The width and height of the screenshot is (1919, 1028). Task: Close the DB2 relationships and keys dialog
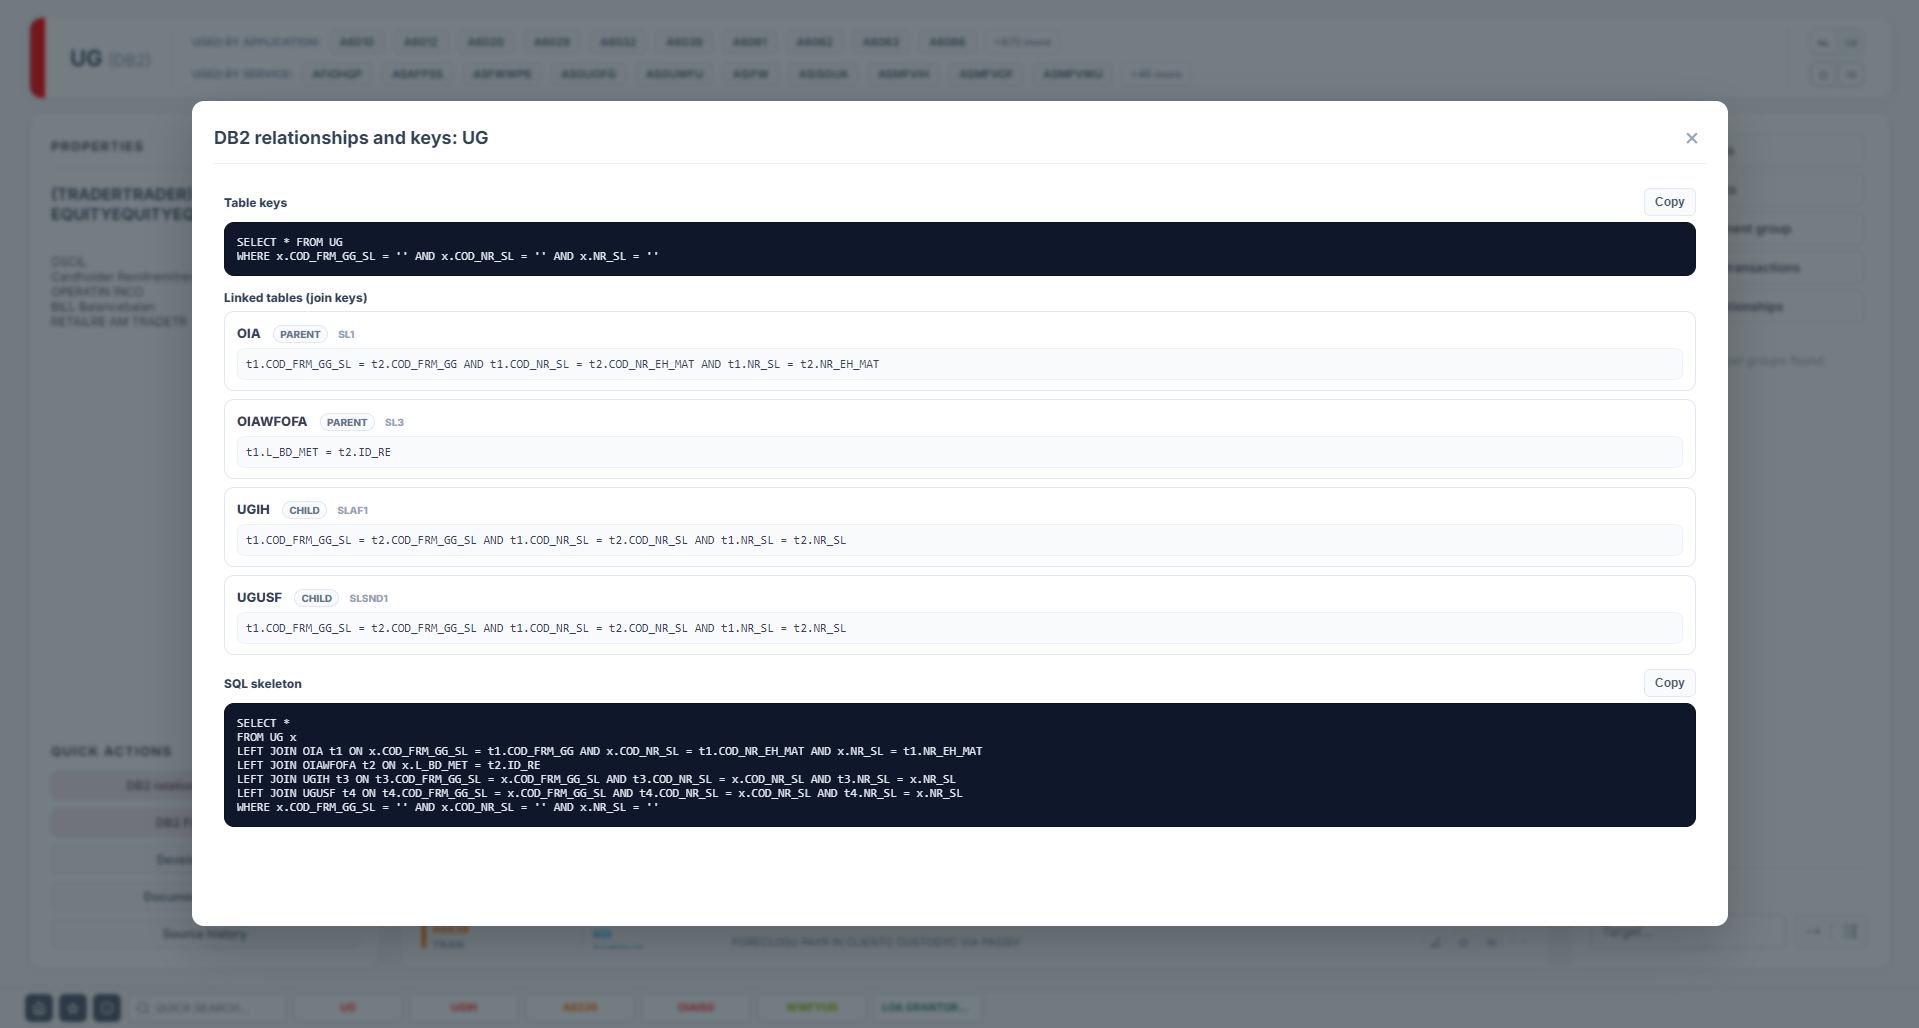1691,138
